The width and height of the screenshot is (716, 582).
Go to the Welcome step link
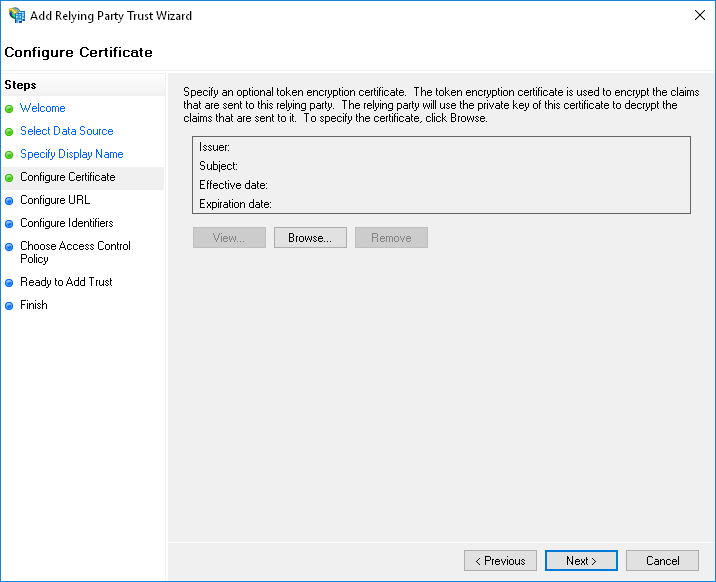point(43,108)
